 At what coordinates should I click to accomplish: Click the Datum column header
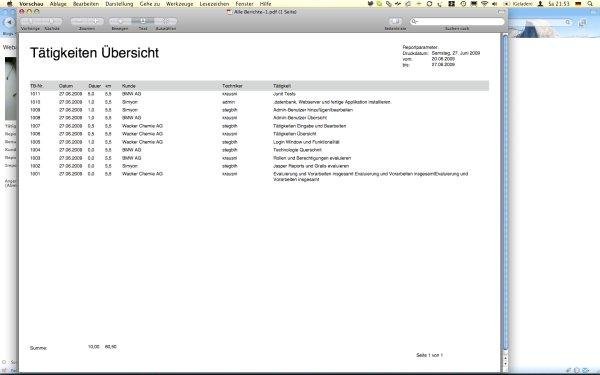[66, 86]
